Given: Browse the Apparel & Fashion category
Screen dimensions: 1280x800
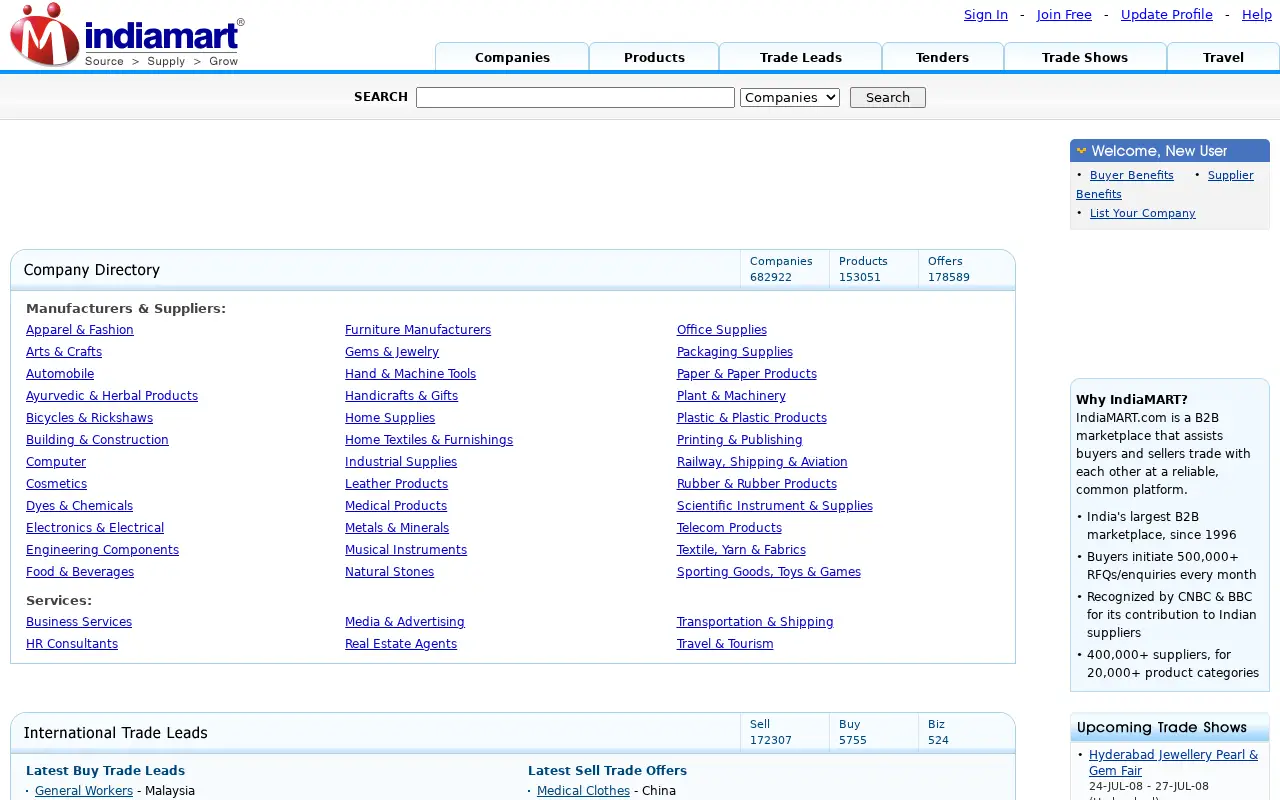Looking at the screenshot, I should click(x=80, y=330).
